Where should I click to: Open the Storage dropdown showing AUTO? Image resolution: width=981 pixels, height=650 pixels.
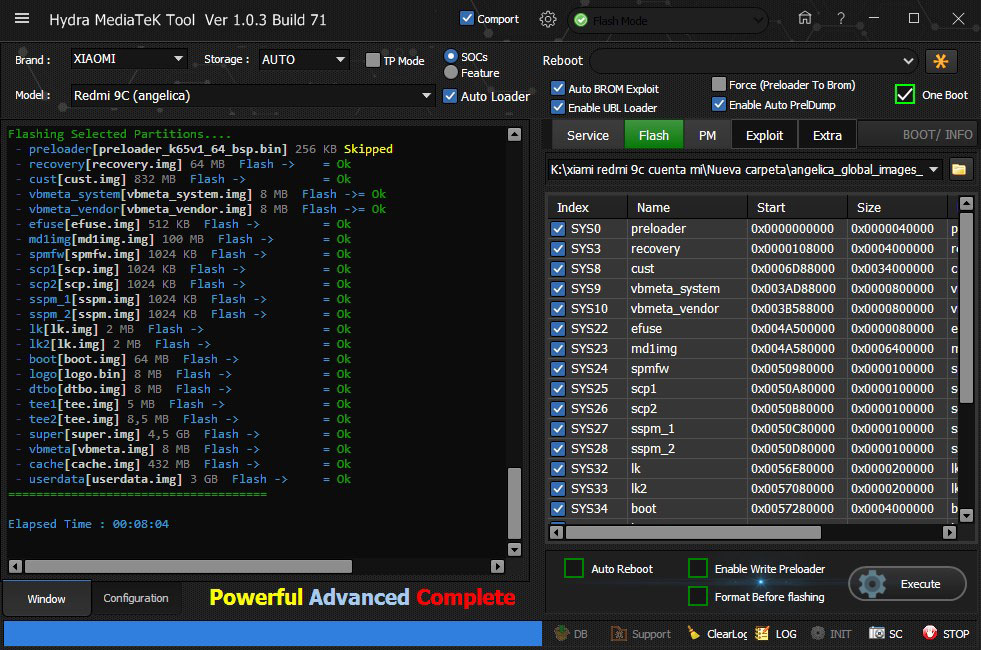tap(303, 59)
